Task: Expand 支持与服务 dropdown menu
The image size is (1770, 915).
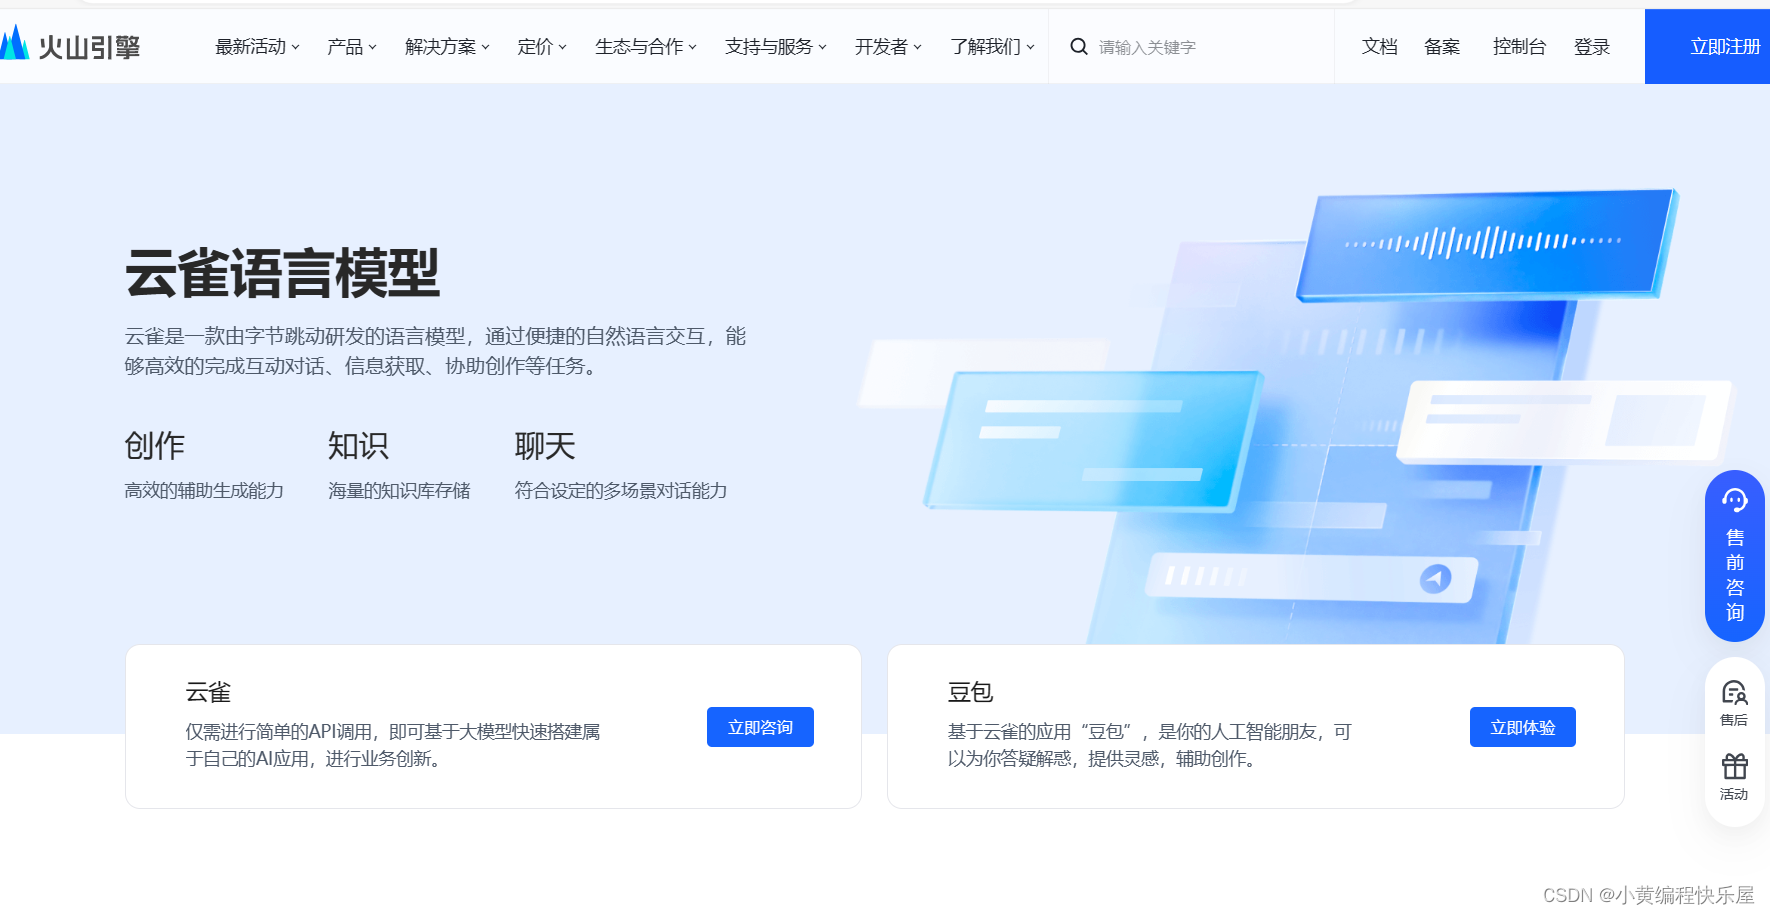Action: [x=776, y=47]
